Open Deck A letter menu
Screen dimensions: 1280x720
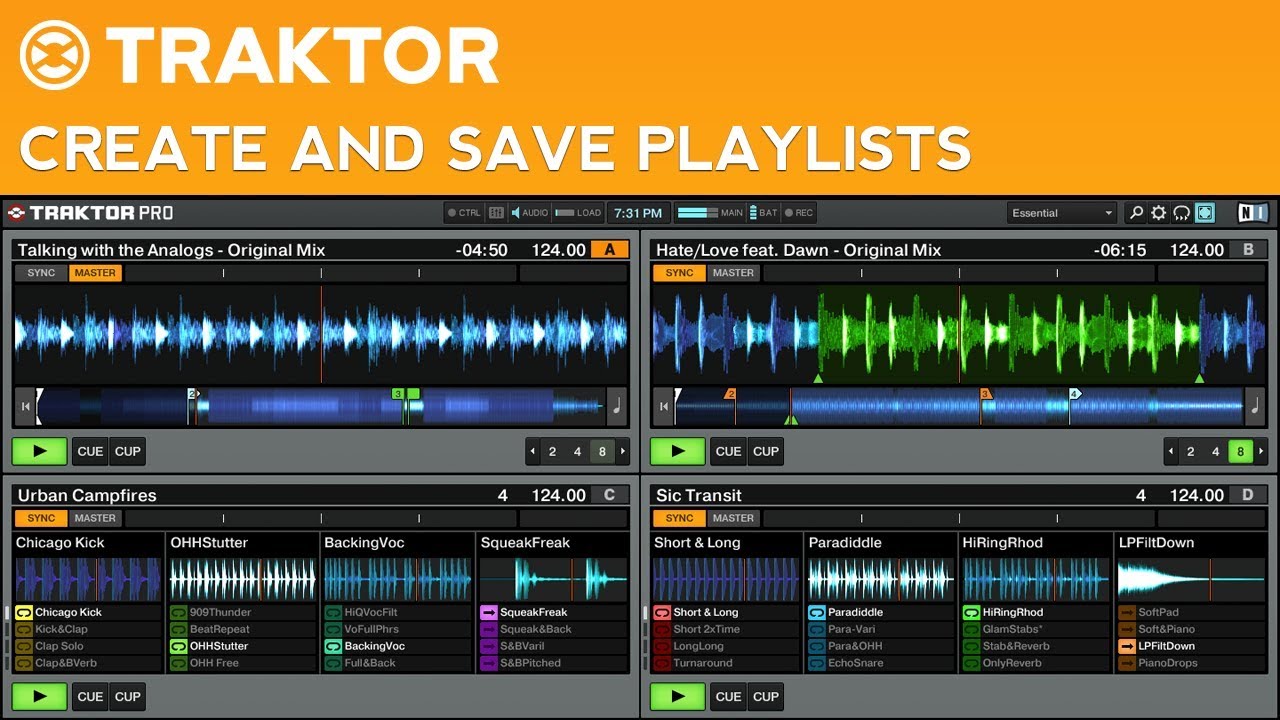point(609,250)
